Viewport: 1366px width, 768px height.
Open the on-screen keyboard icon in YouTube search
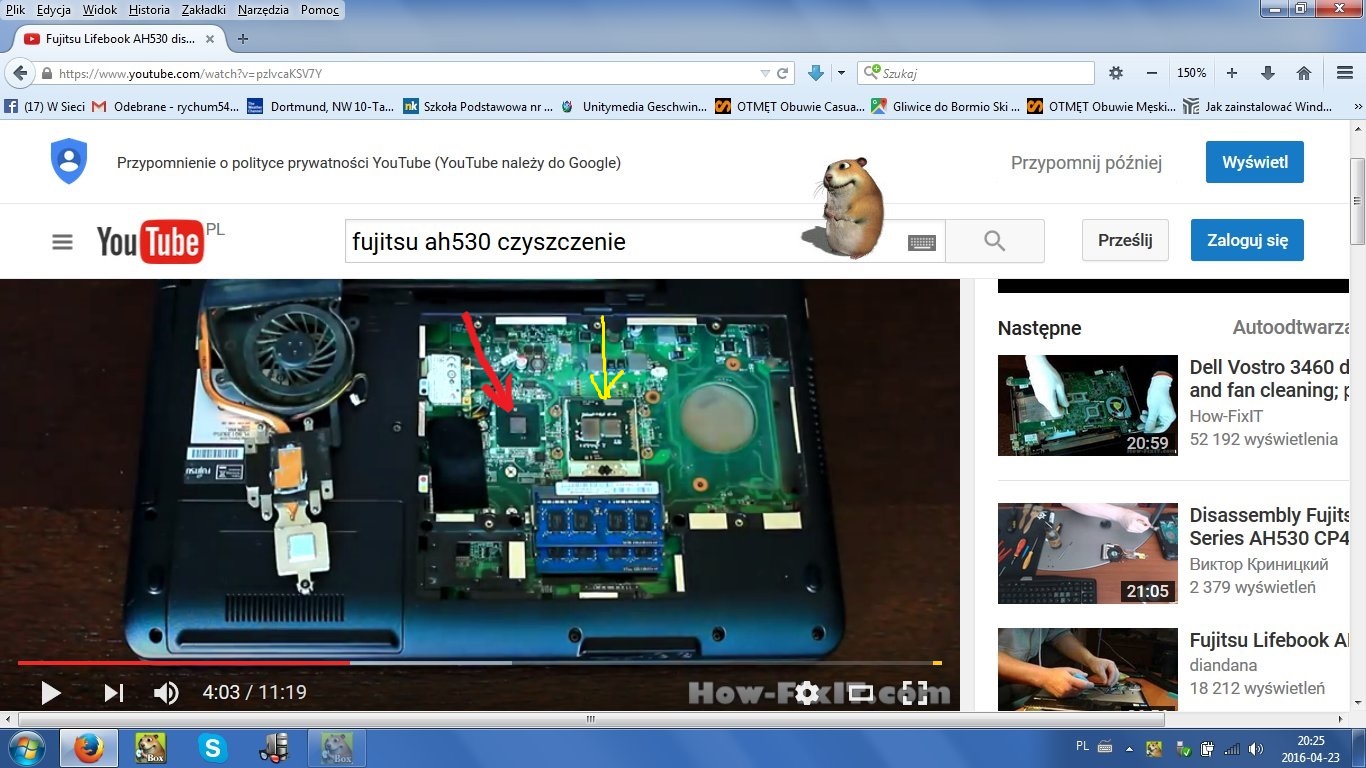pos(922,242)
